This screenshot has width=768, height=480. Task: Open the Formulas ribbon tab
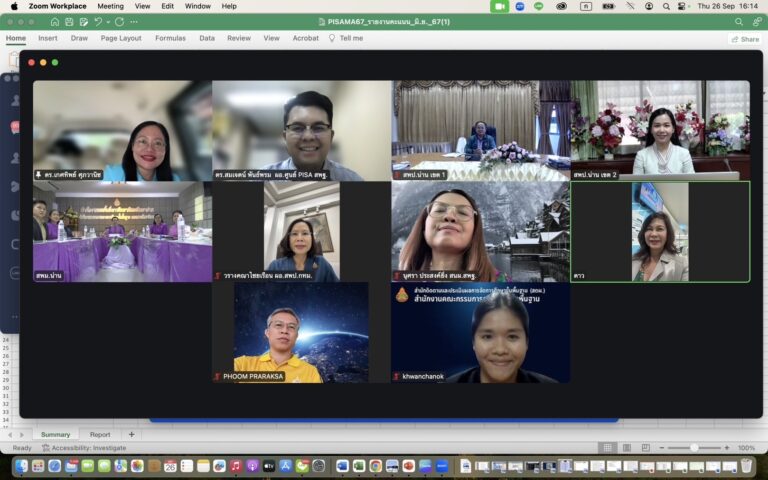click(x=170, y=38)
